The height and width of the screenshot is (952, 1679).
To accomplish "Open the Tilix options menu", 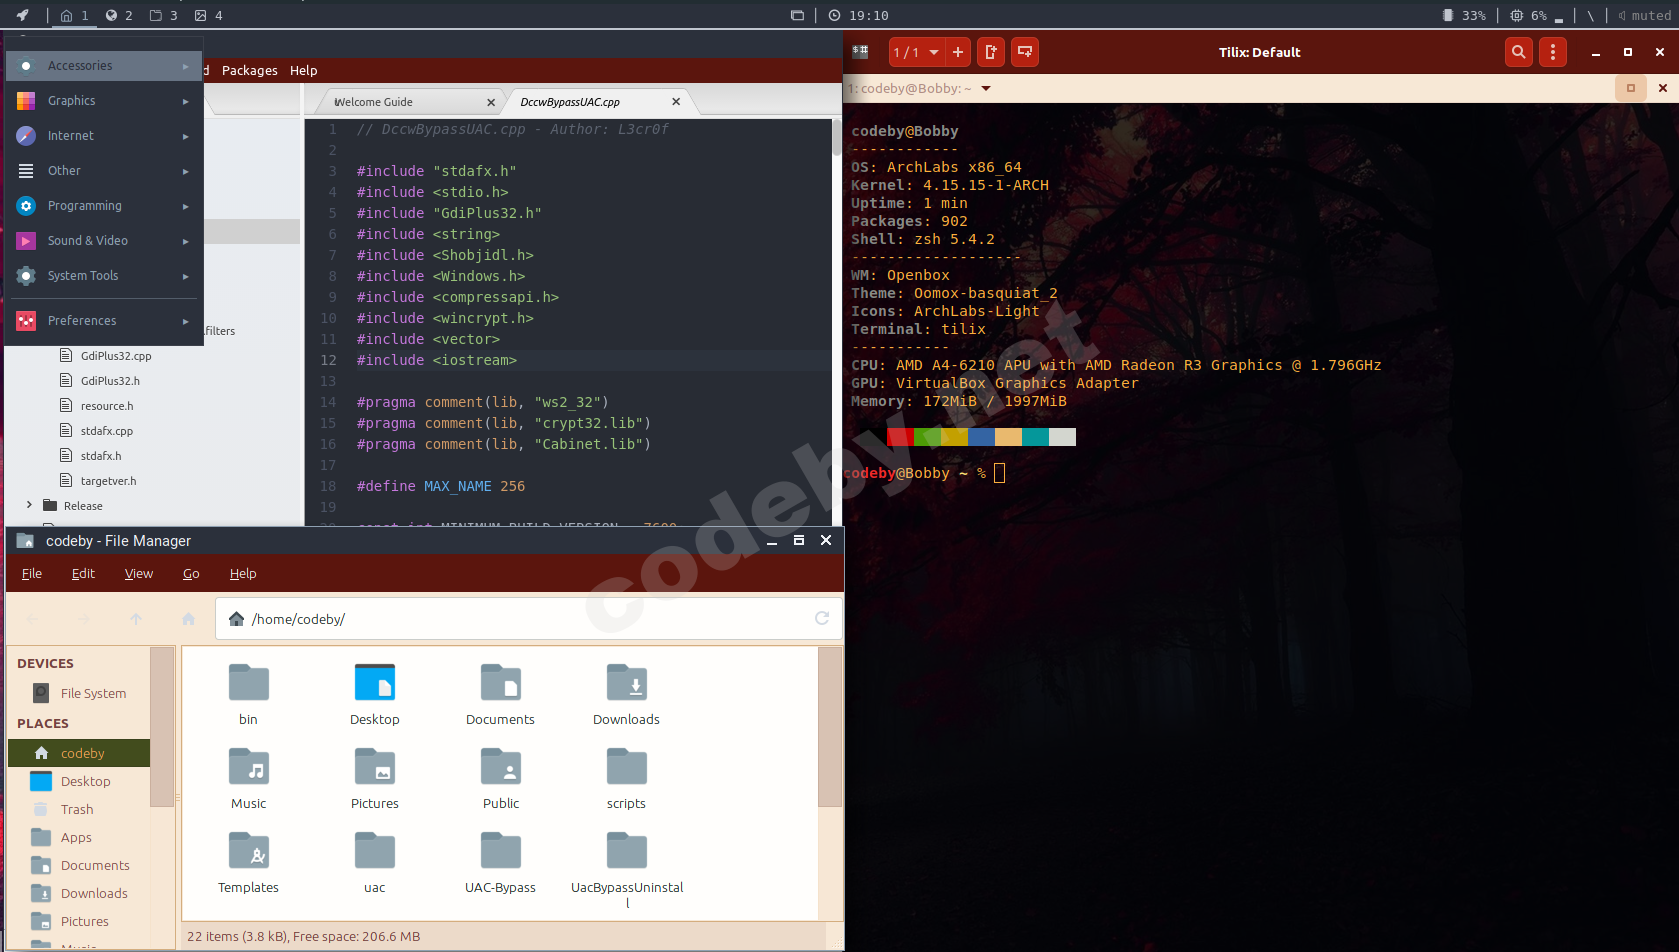I will point(1553,52).
